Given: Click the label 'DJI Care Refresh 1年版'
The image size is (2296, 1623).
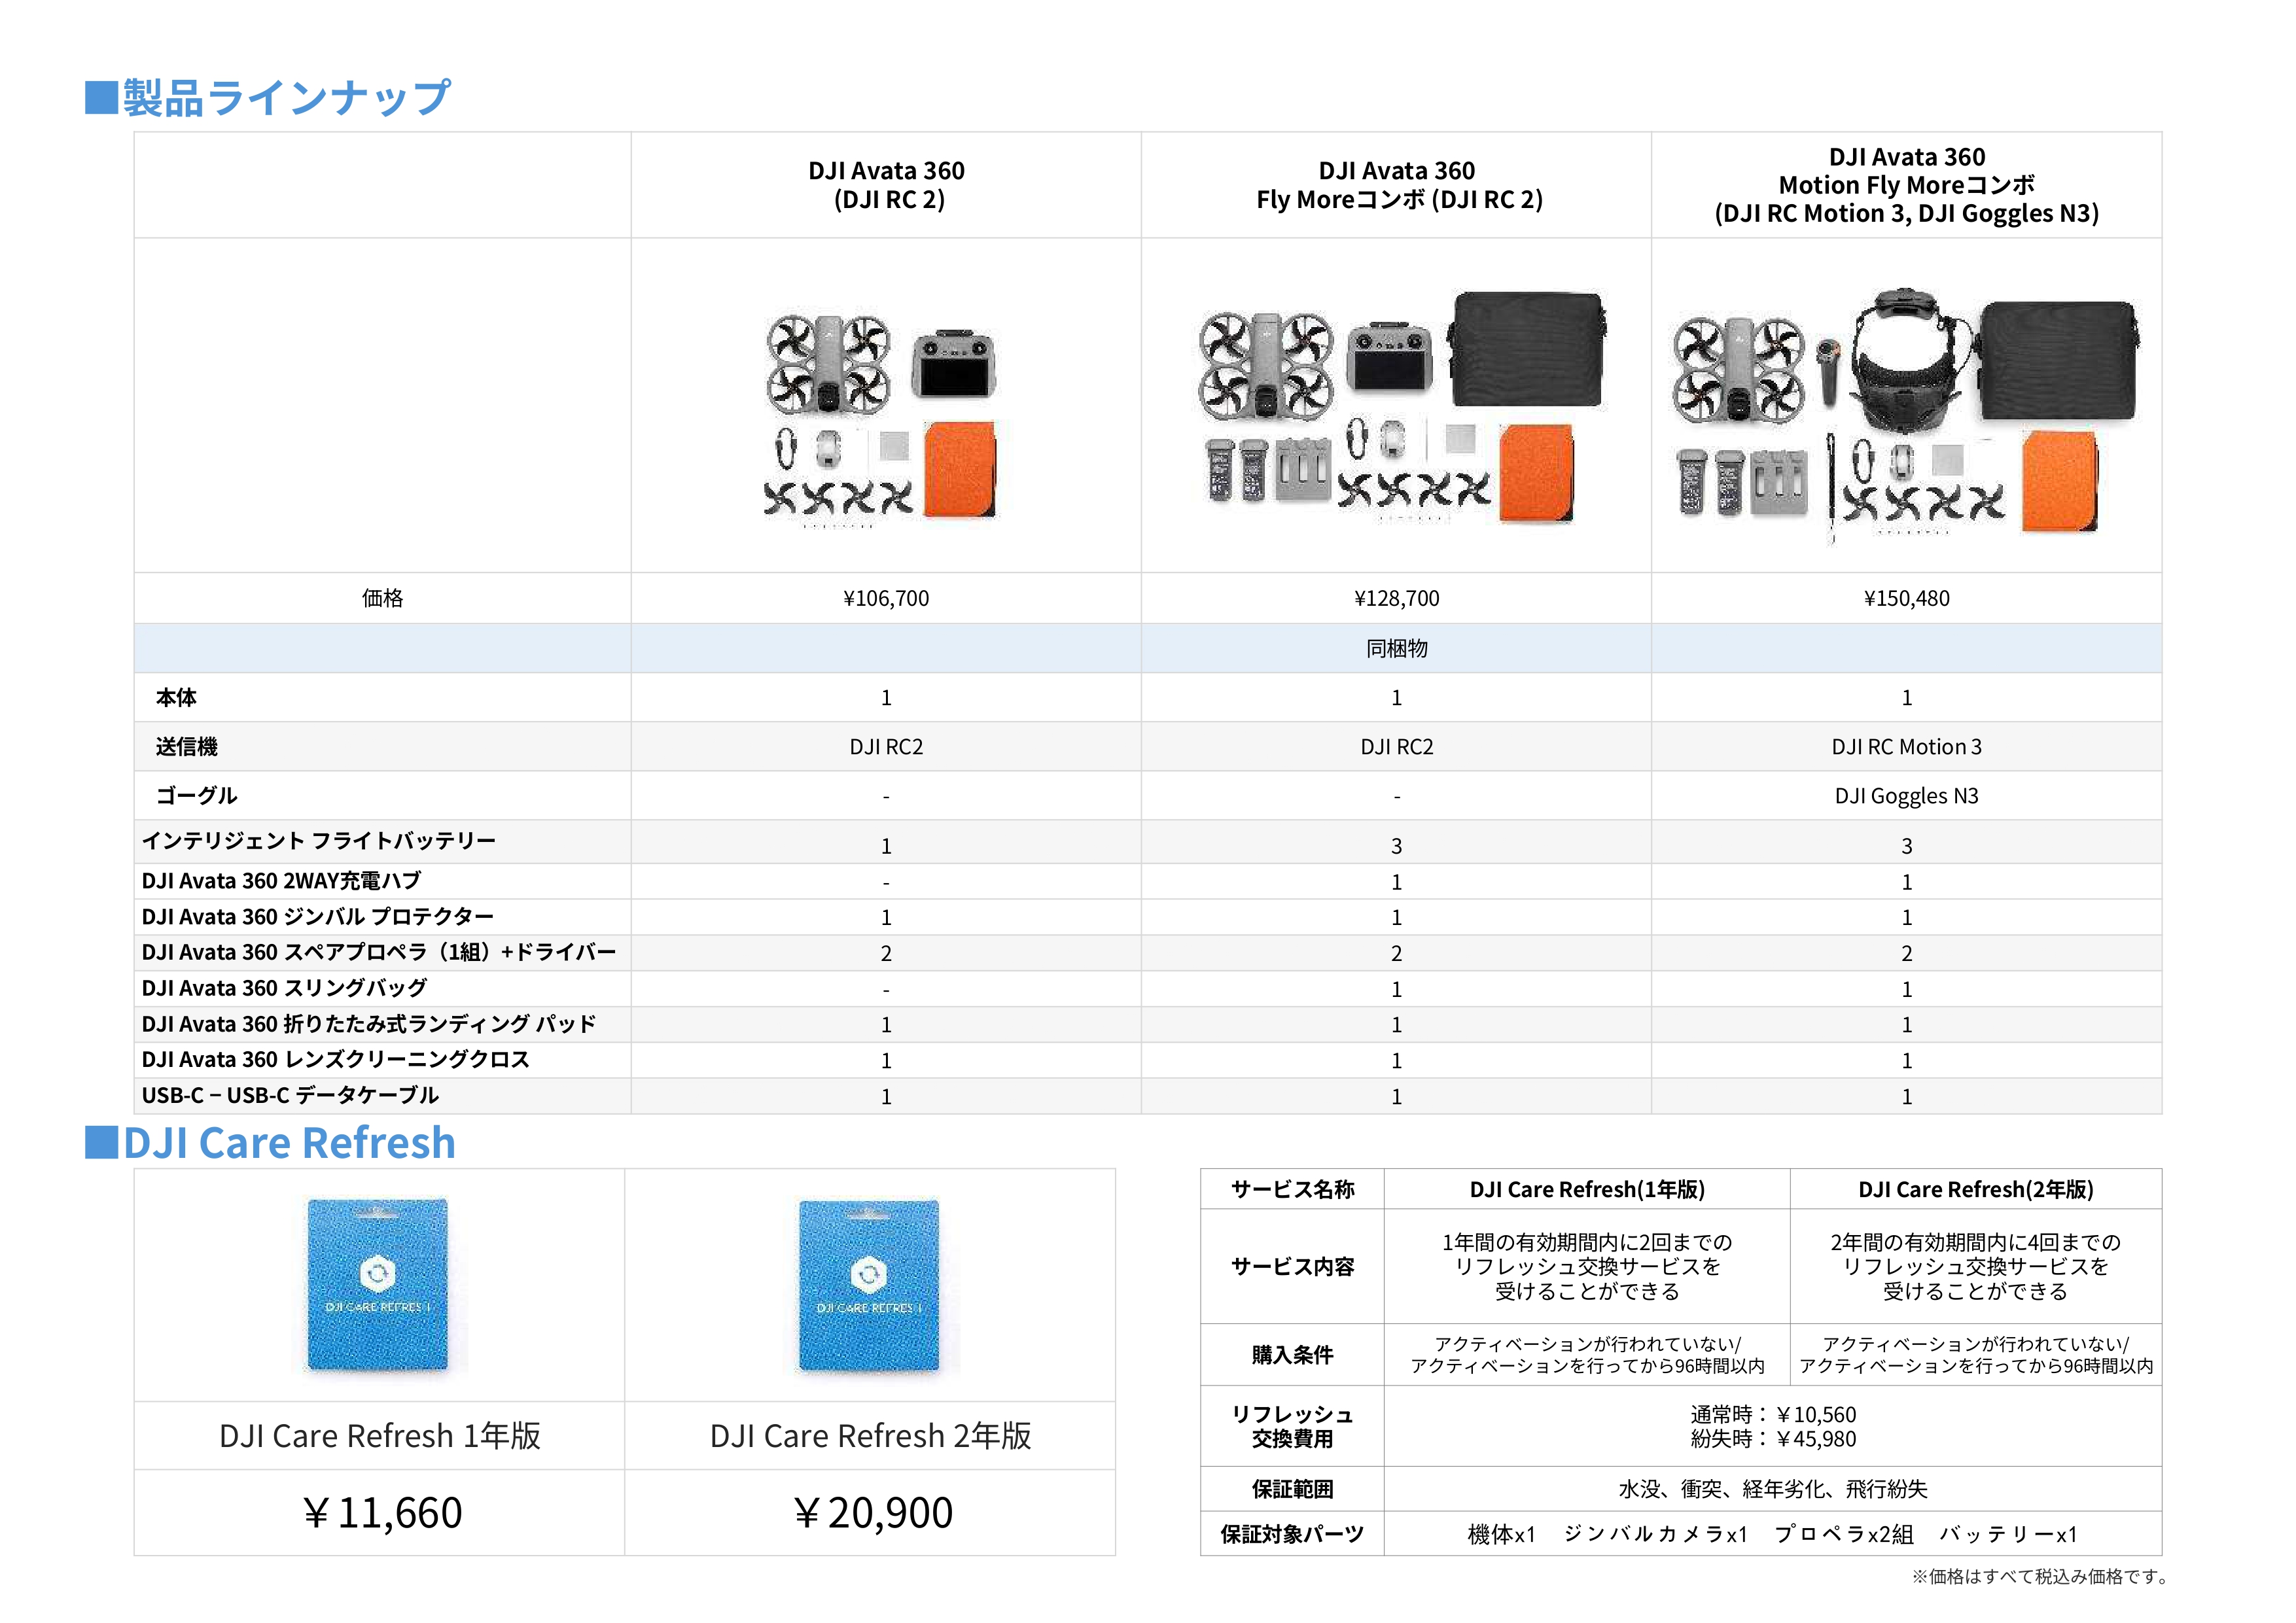Looking at the screenshot, I should pyautogui.click(x=380, y=1436).
